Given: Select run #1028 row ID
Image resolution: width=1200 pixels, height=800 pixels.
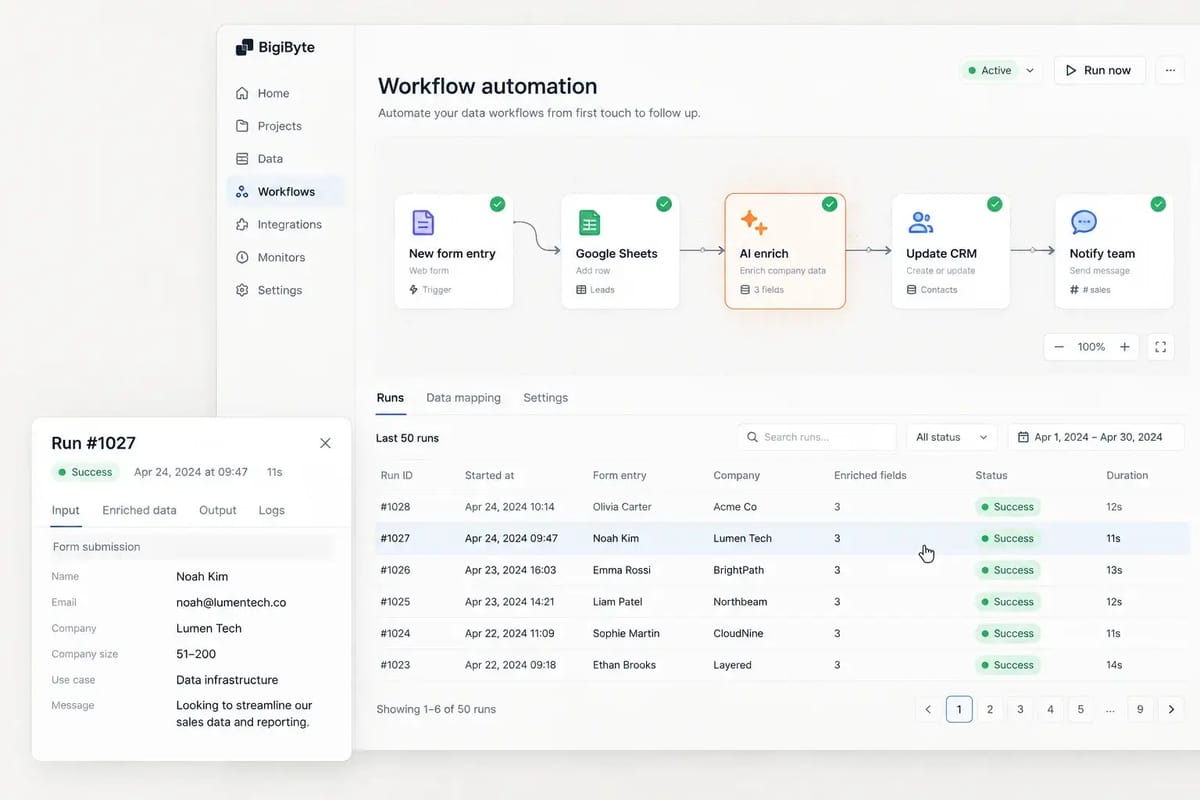Looking at the screenshot, I should [x=395, y=507].
